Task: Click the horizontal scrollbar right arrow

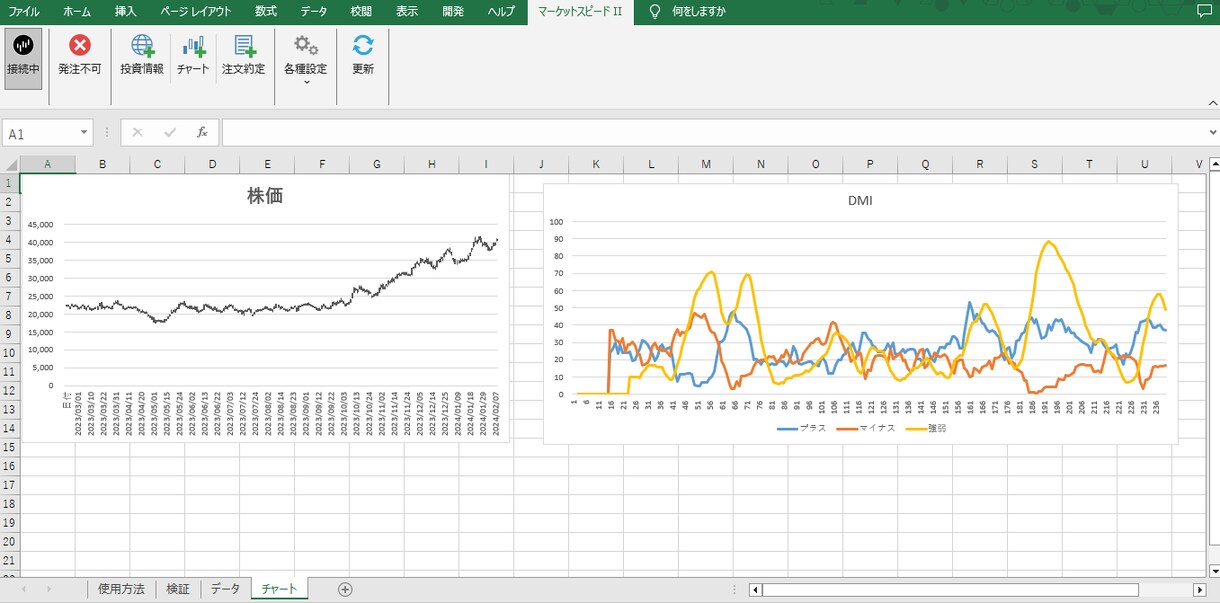Action: coord(1199,590)
